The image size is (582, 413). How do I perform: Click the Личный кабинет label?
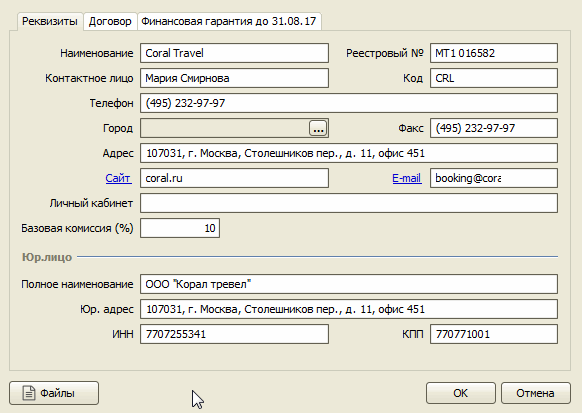click(x=91, y=203)
